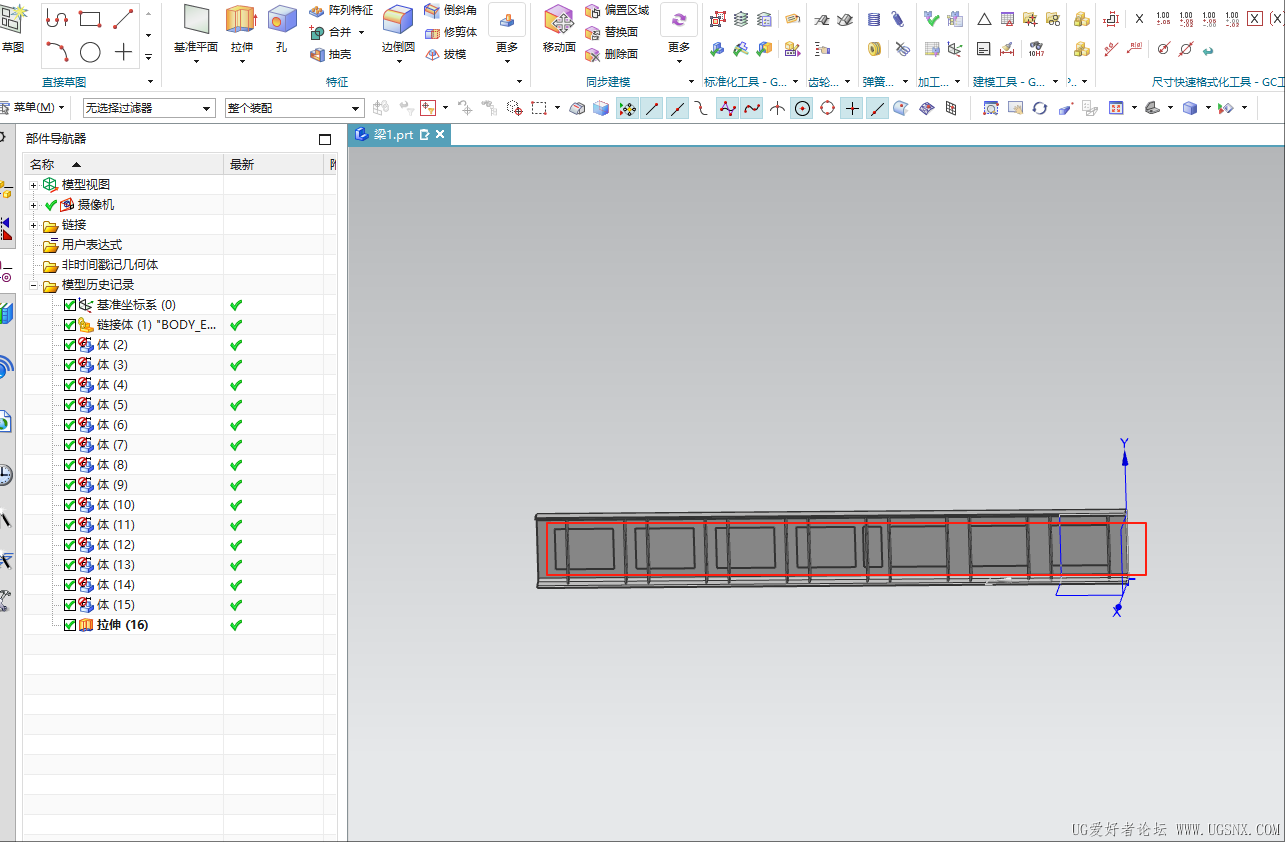Click the 10H7 fit tolerance icon

[x=1037, y=48]
